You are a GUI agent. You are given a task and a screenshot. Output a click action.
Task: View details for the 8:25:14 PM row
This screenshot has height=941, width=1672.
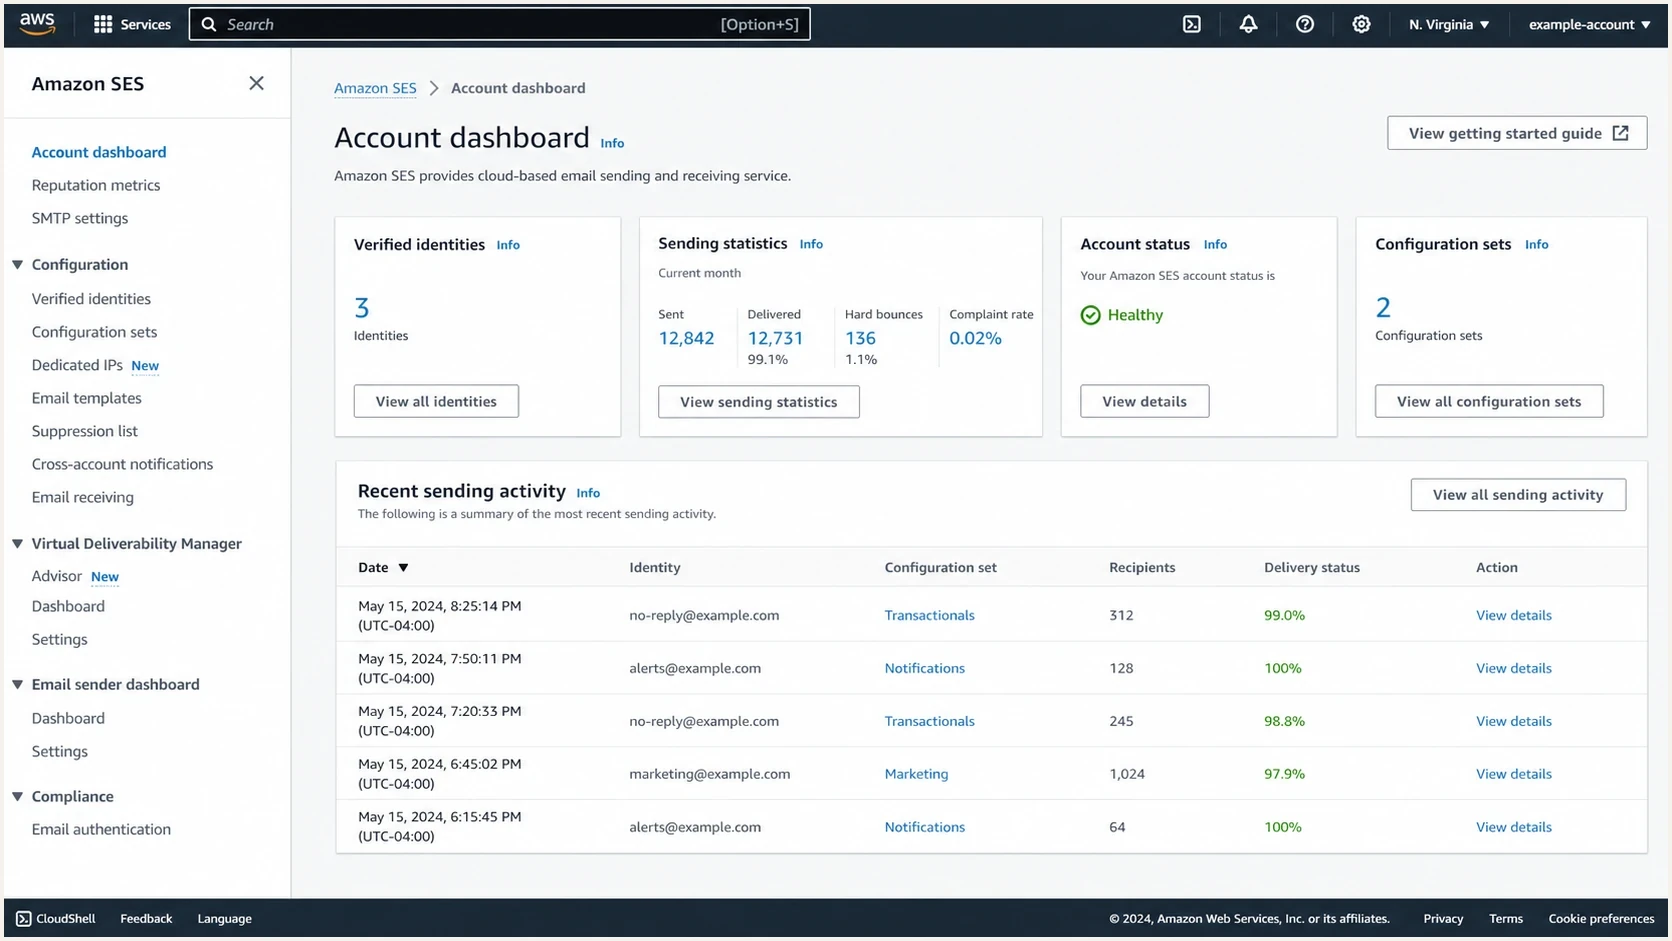(x=1514, y=615)
